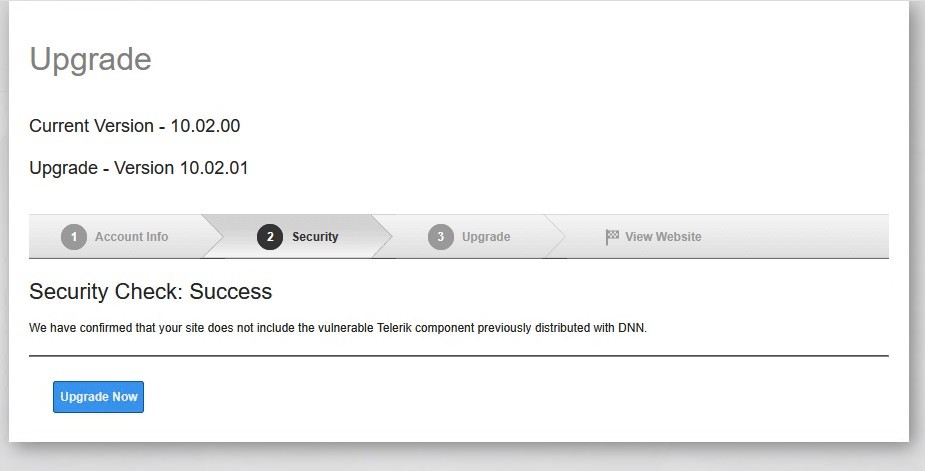Click the step 1 number circle
The height and width of the screenshot is (471, 925).
point(73,237)
